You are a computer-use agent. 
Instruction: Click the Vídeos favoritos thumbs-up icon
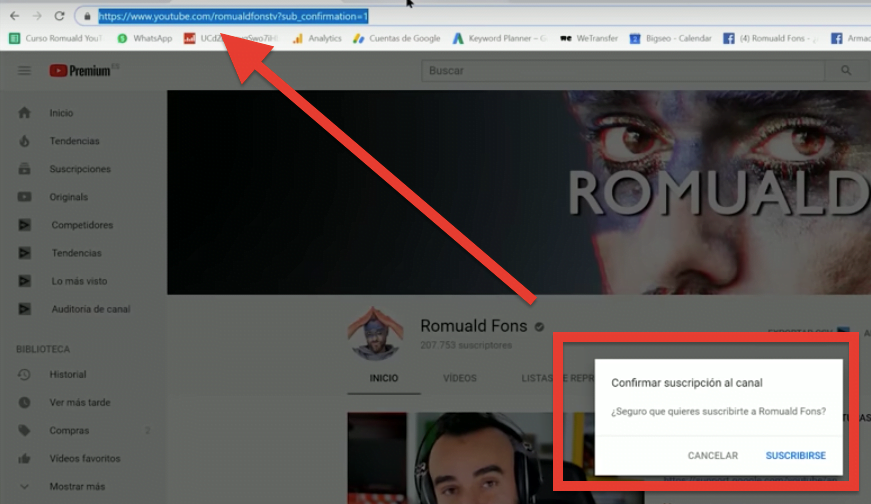pyautogui.click(x=24, y=458)
